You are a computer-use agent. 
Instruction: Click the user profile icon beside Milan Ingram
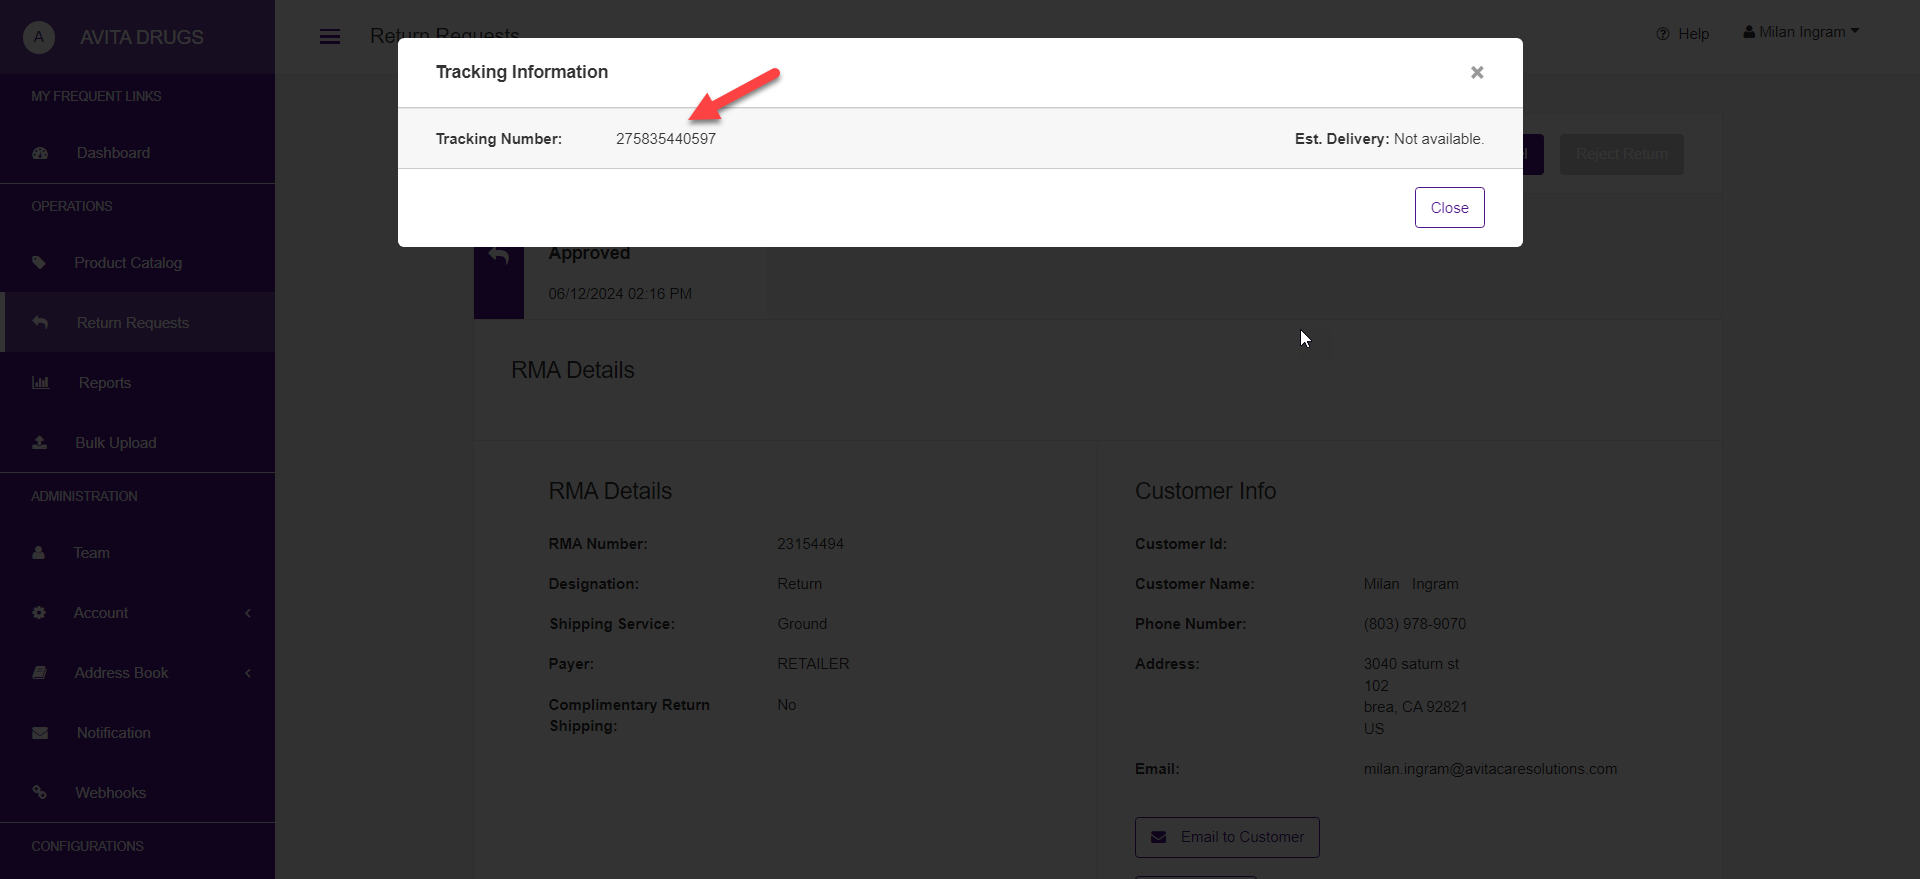[1749, 32]
